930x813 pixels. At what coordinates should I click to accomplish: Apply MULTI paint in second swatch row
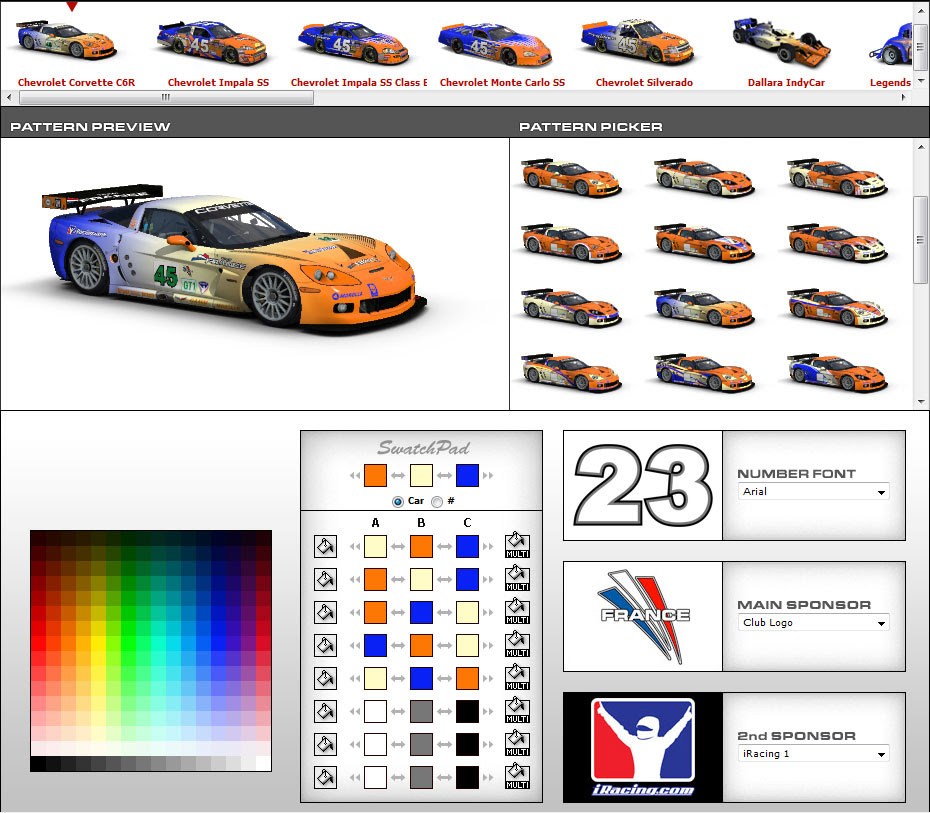[x=517, y=579]
